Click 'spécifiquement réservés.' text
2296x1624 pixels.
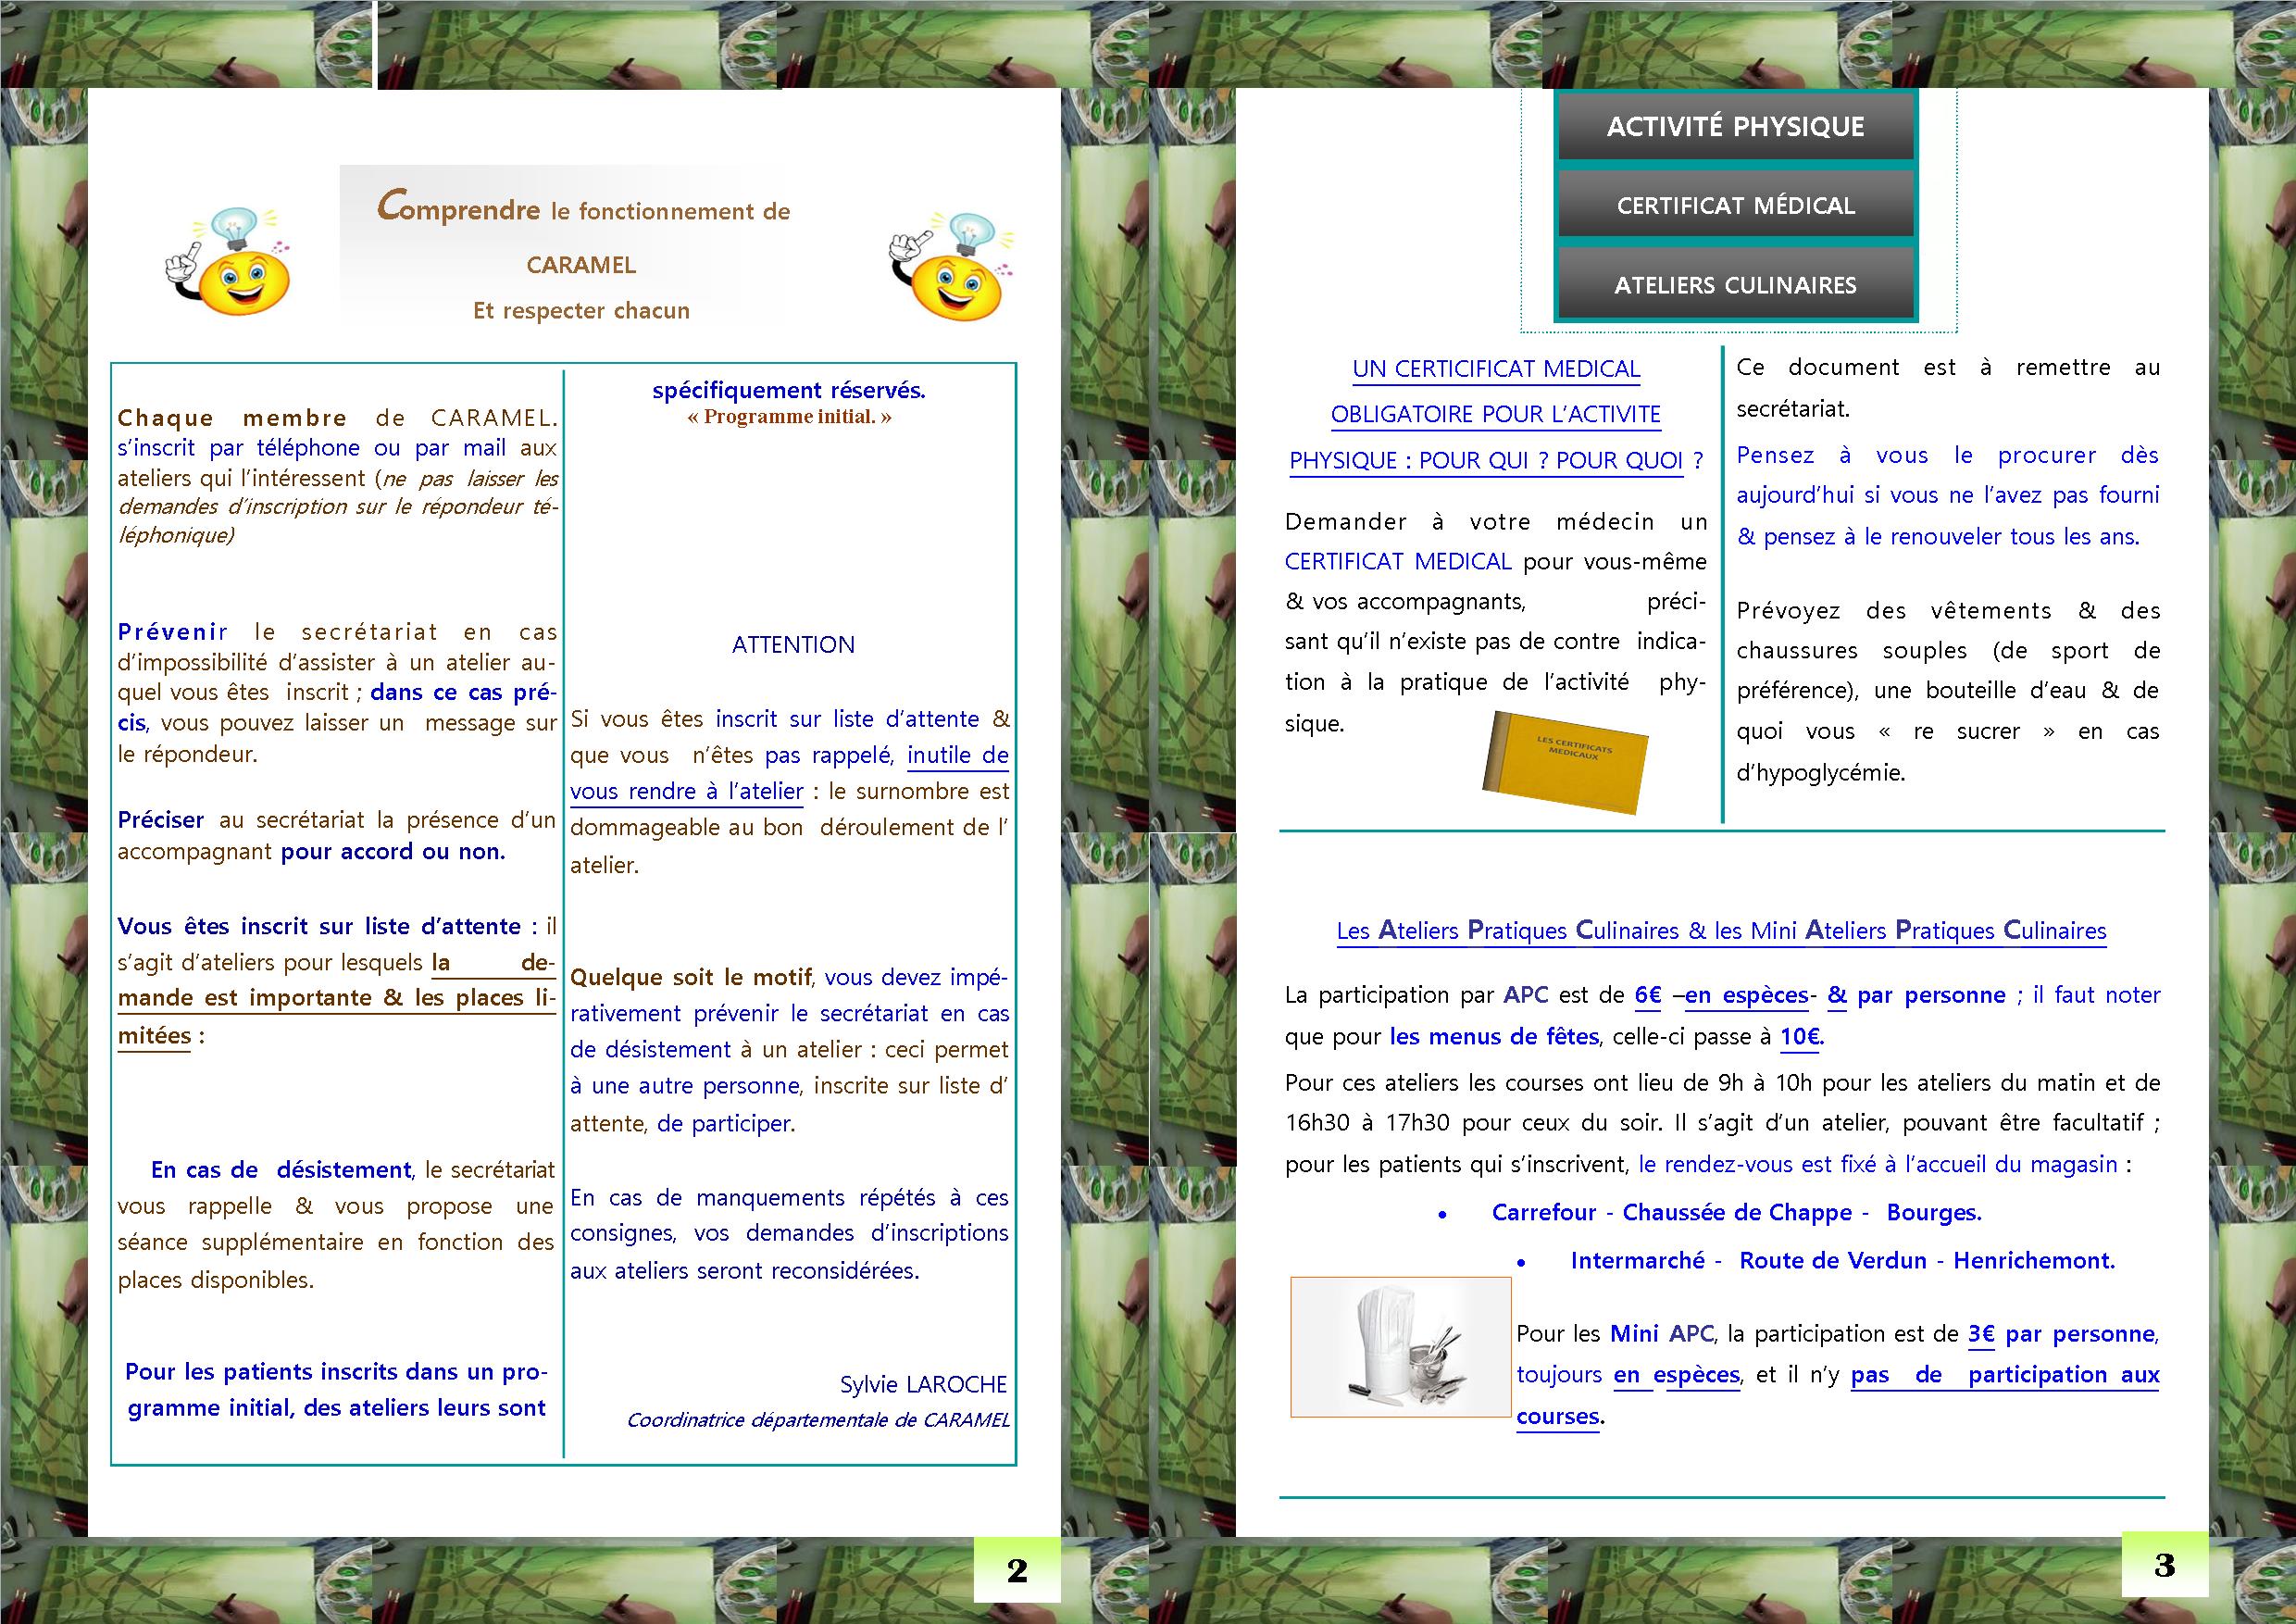pyautogui.click(x=789, y=391)
